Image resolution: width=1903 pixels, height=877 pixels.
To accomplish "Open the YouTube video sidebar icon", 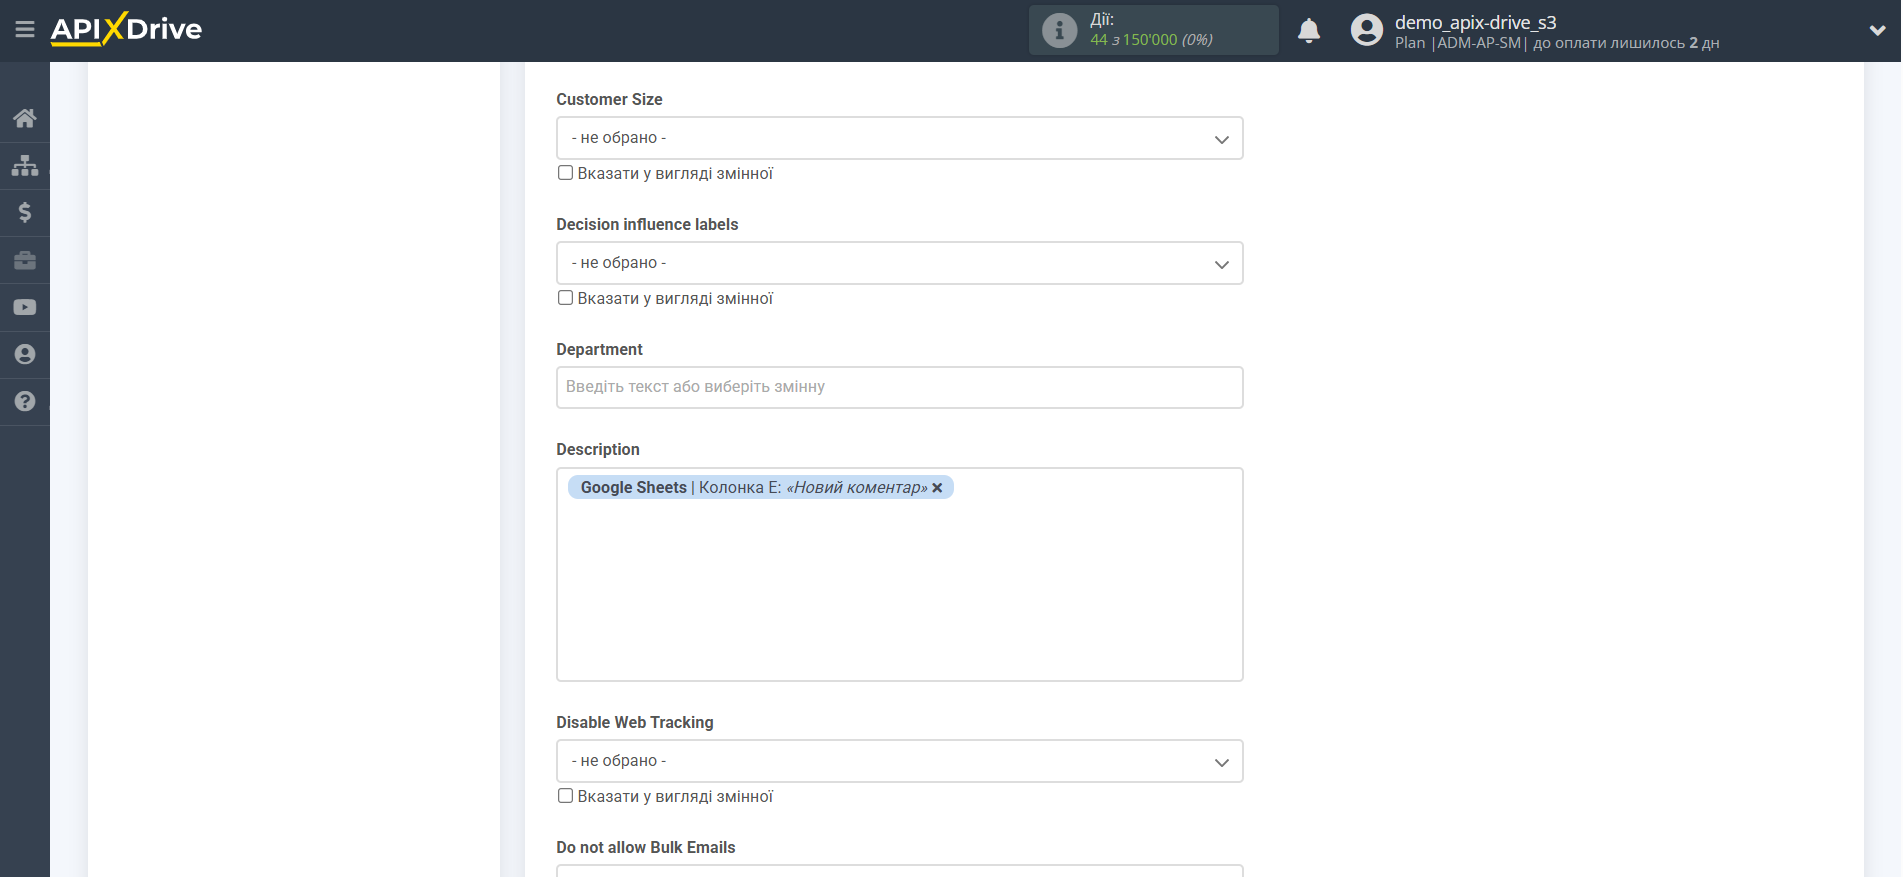I will (25, 307).
